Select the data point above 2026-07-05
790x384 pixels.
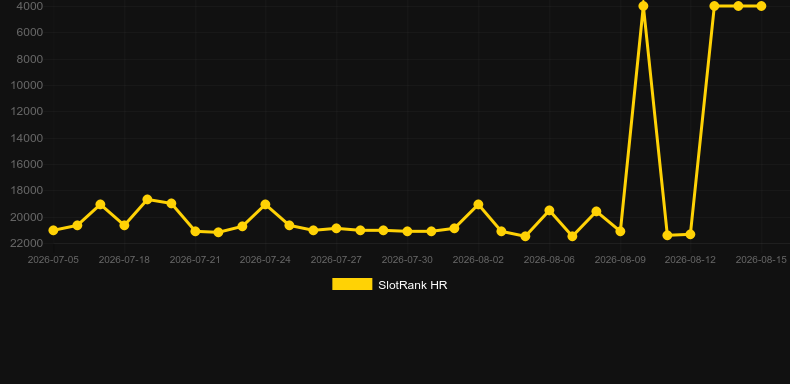point(53,230)
